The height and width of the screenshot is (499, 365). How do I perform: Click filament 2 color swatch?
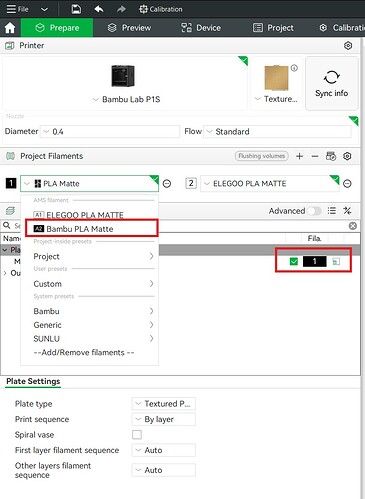(191, 183)
